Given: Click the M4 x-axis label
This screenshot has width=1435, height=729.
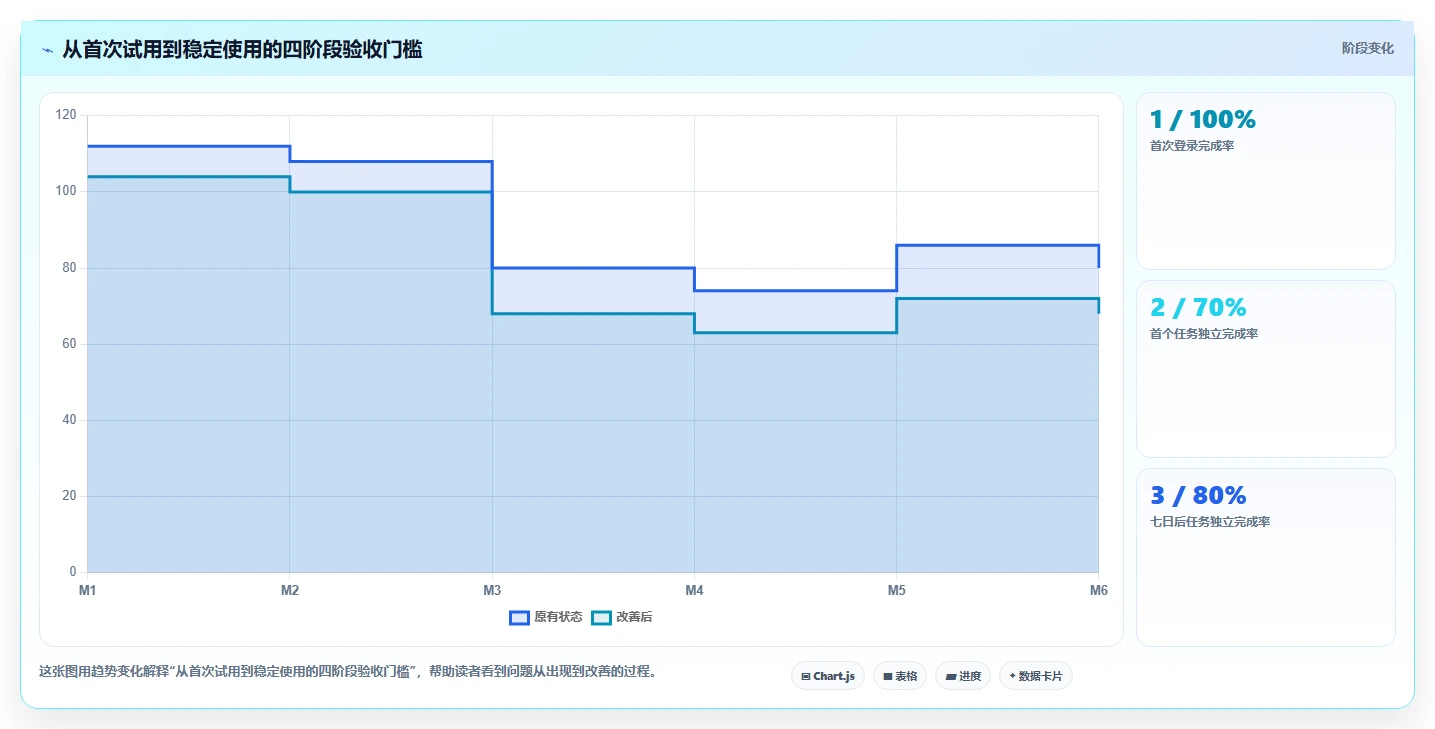Looking at the screenshot, I should point(694,591).
